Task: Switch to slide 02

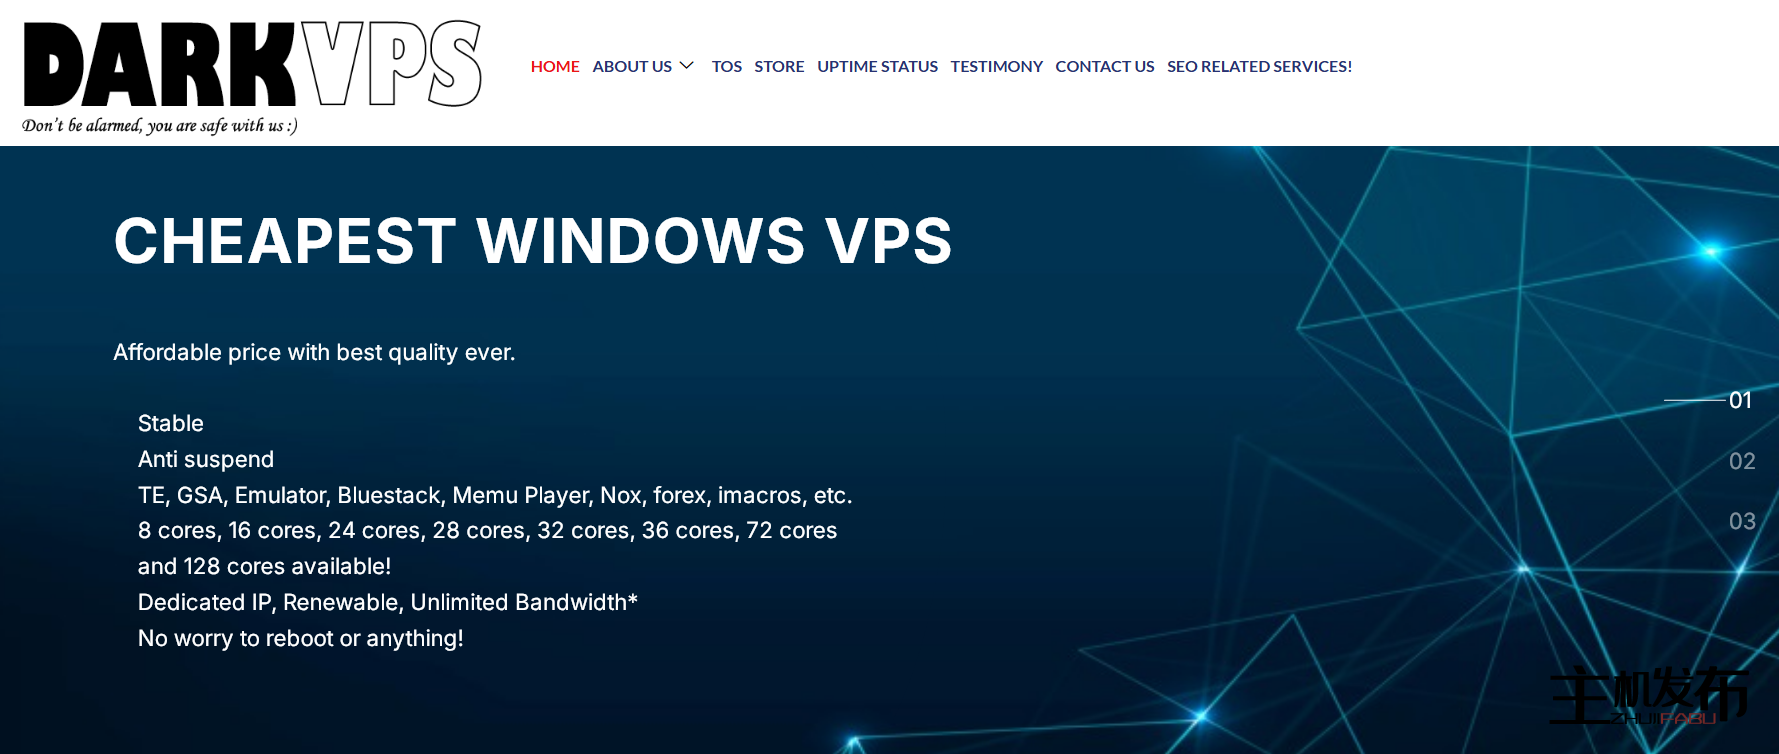Action: (x=1741, y=461)
